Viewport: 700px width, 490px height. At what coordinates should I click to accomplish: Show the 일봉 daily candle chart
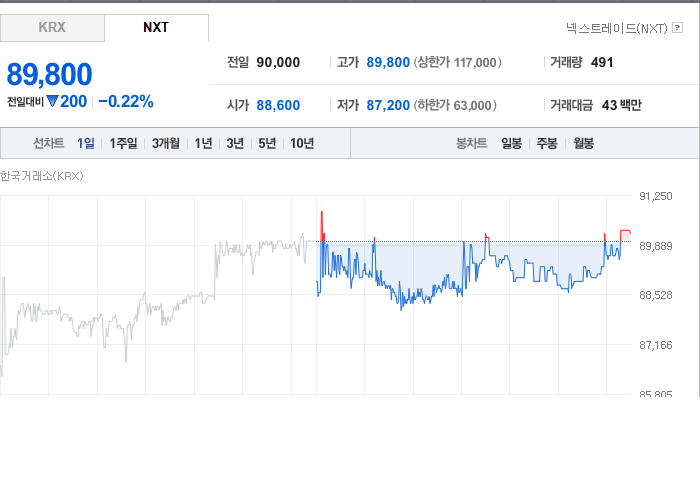(x=511, y=143)
